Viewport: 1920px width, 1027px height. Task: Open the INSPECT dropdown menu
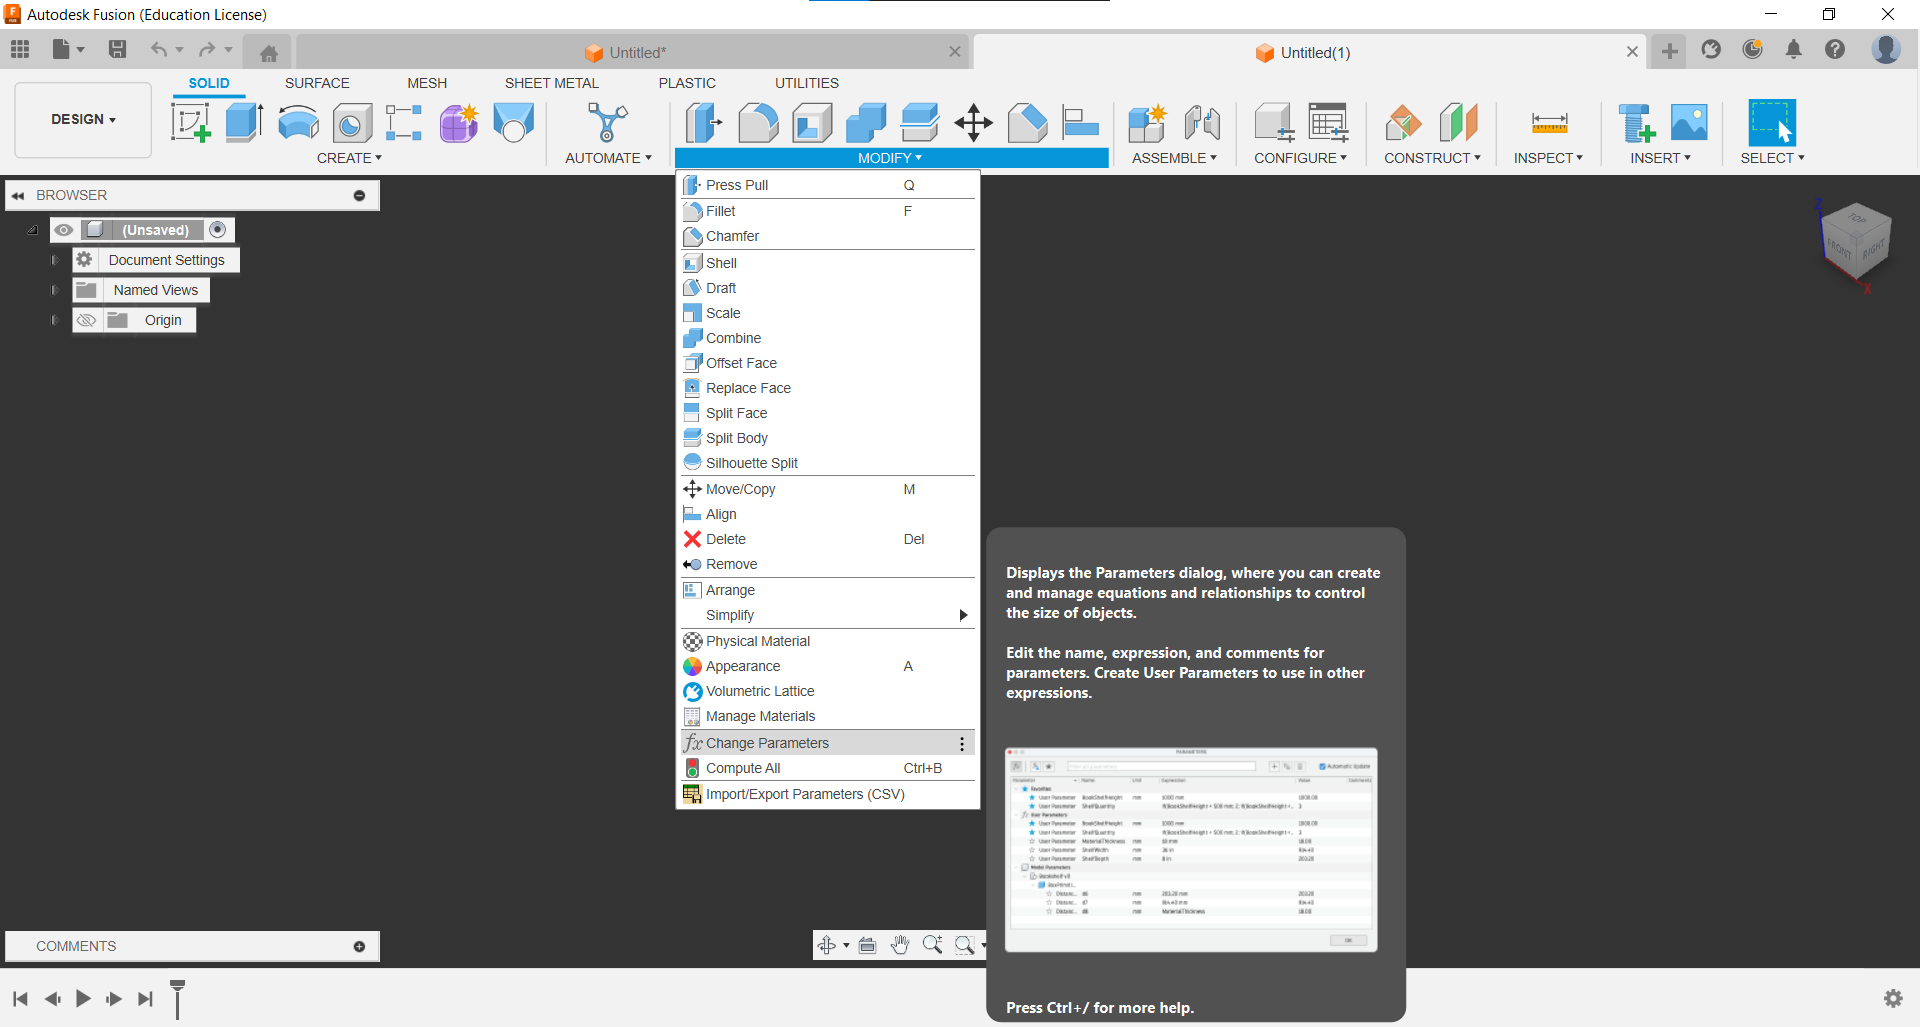tap(1548, 158)
